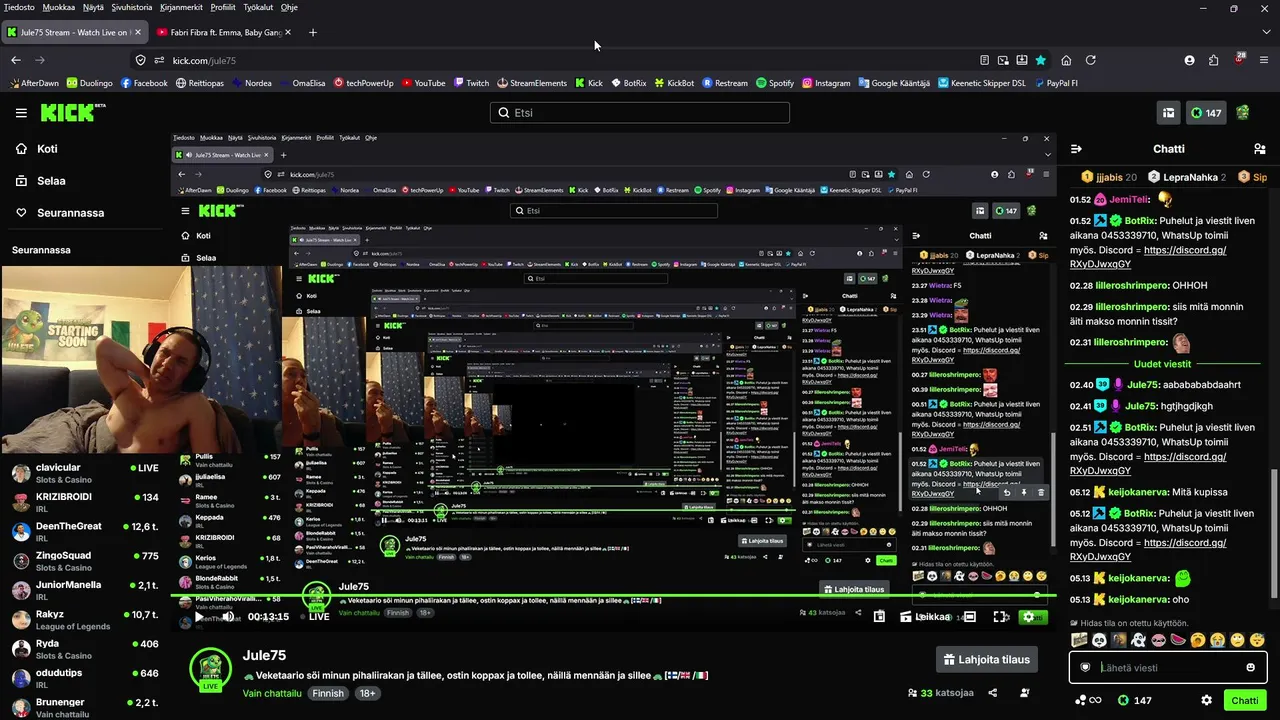Open the chat users list icon
The height and width of the screenshot is (720, 1280).
[x=1259, y=149]
